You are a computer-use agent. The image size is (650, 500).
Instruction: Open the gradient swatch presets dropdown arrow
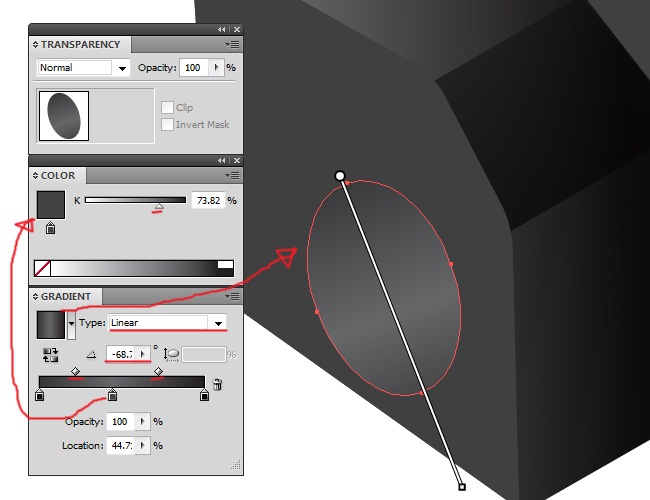[71, 325]
